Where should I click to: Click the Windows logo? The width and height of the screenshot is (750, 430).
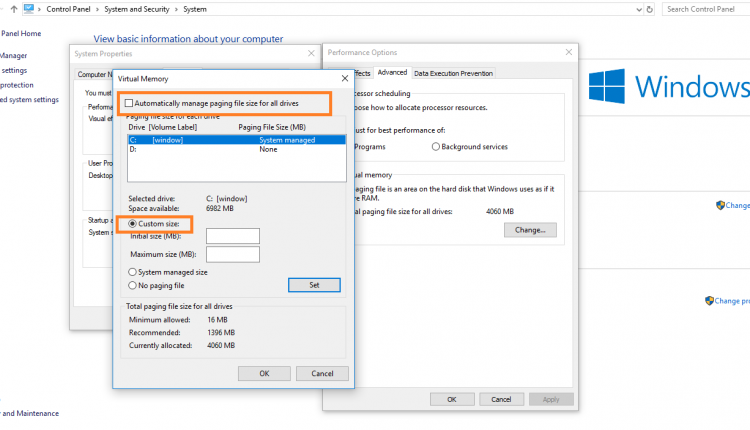pyautogui.click(x=607, y=86)
